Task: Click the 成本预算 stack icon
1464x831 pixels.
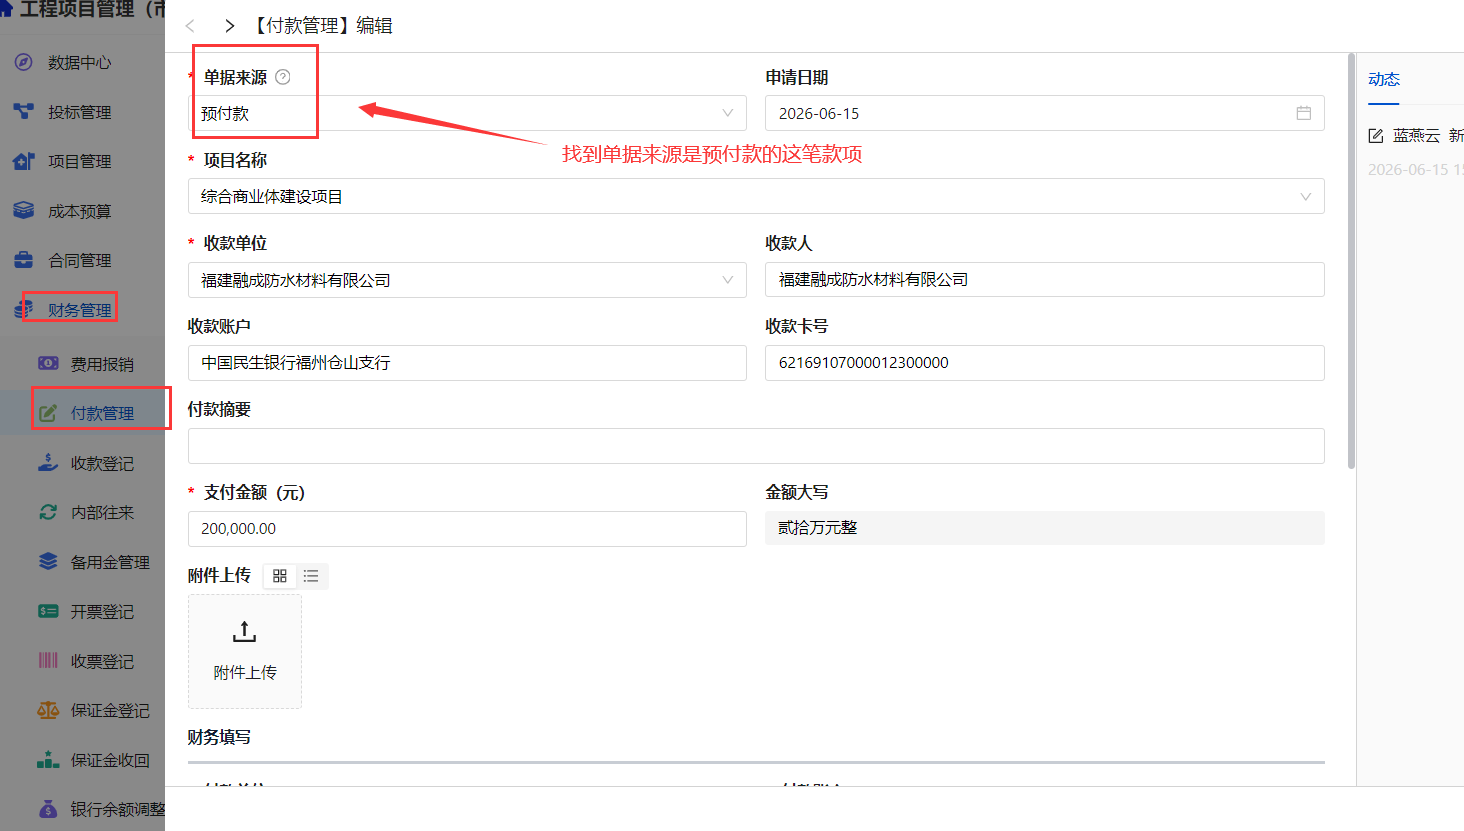Action: 24,210
